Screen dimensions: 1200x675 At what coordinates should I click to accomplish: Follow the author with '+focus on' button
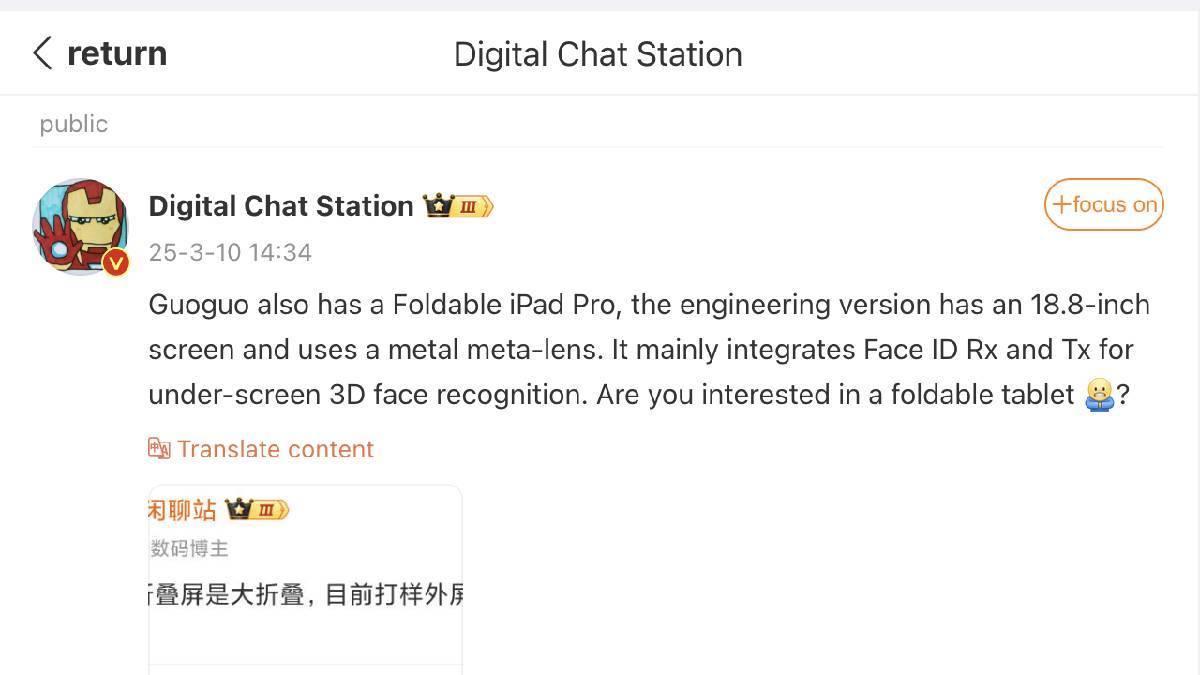tap(1103, 205)
